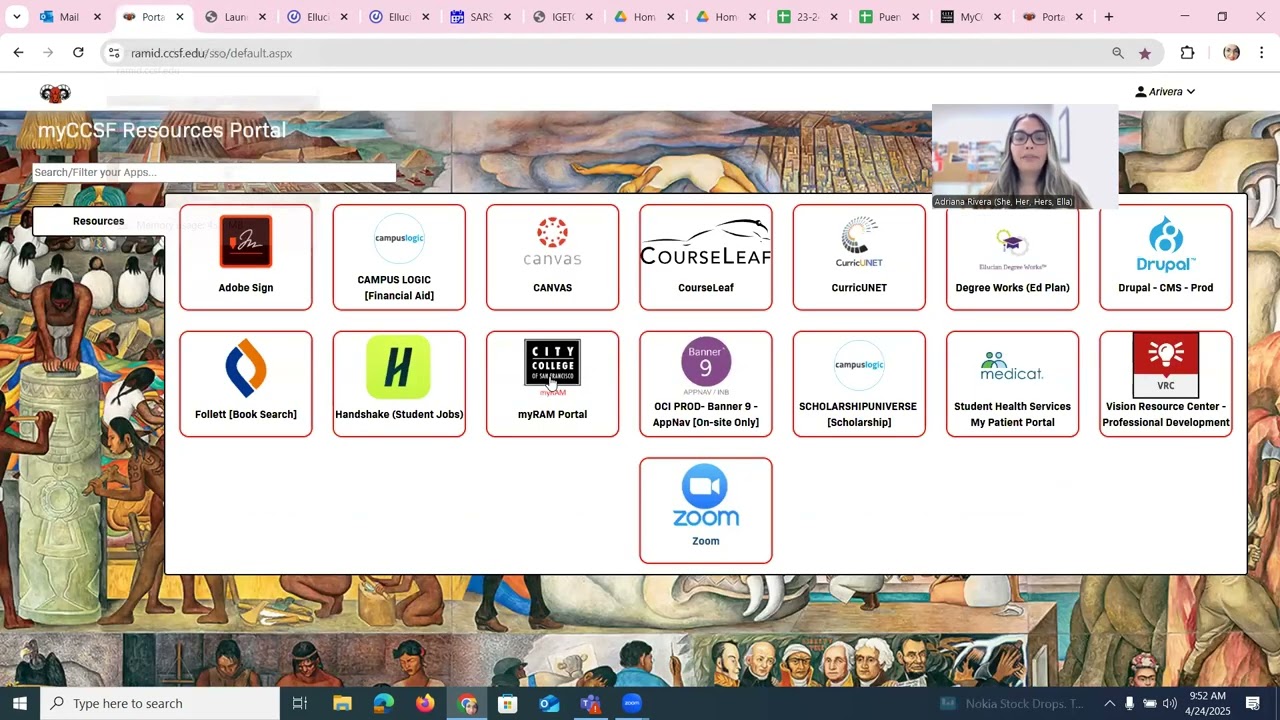1280x720 pixels.
Task: Close the MyCl tab
Action: (x=997, y=17)
